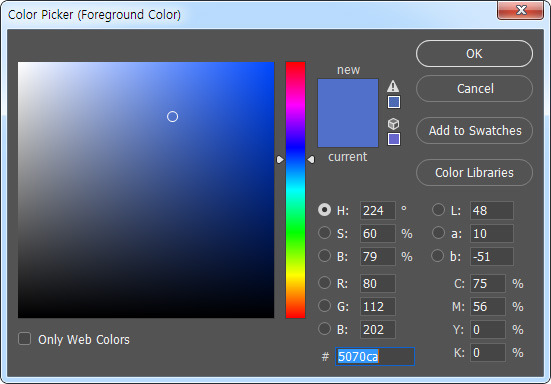The image size is (551, 384).
Task: Click the web-safe color cube icon
Action: tap(393, 124)
